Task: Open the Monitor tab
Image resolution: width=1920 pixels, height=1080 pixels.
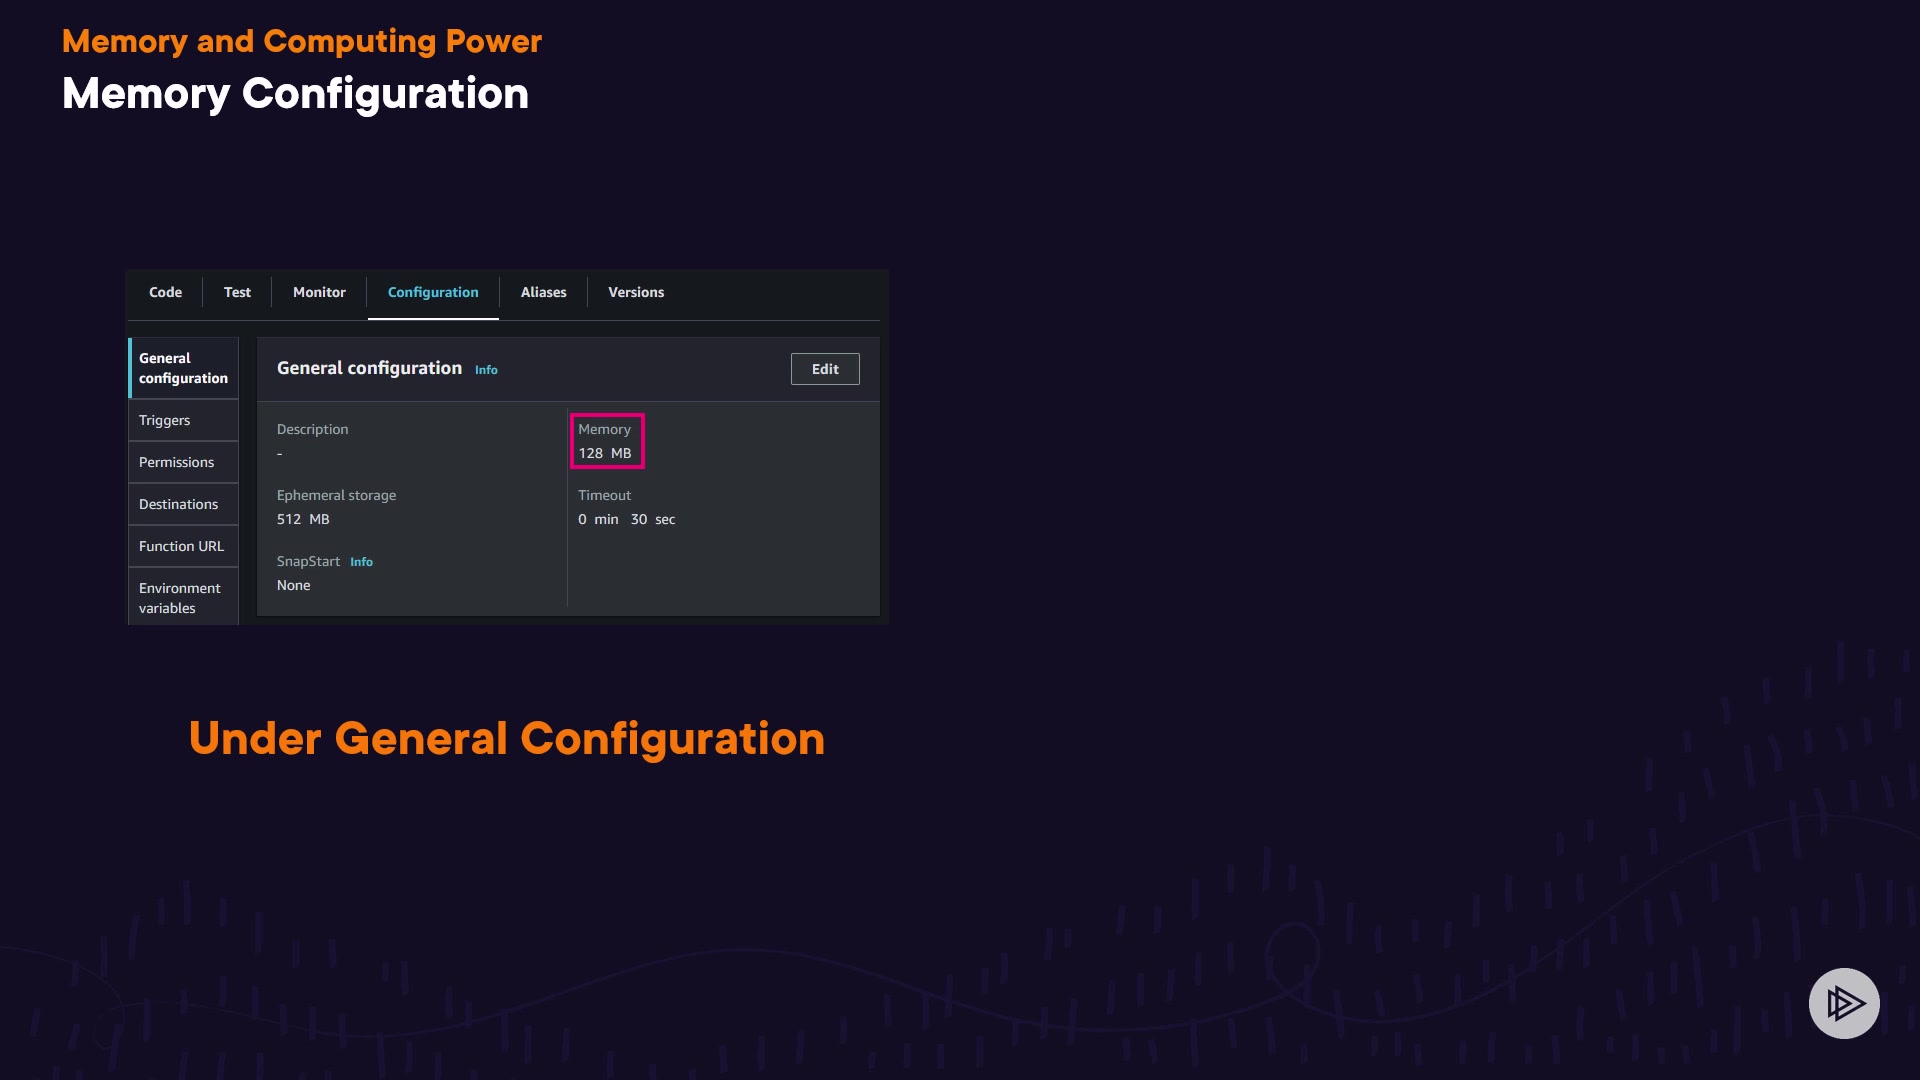Action: tap(319, 292)
